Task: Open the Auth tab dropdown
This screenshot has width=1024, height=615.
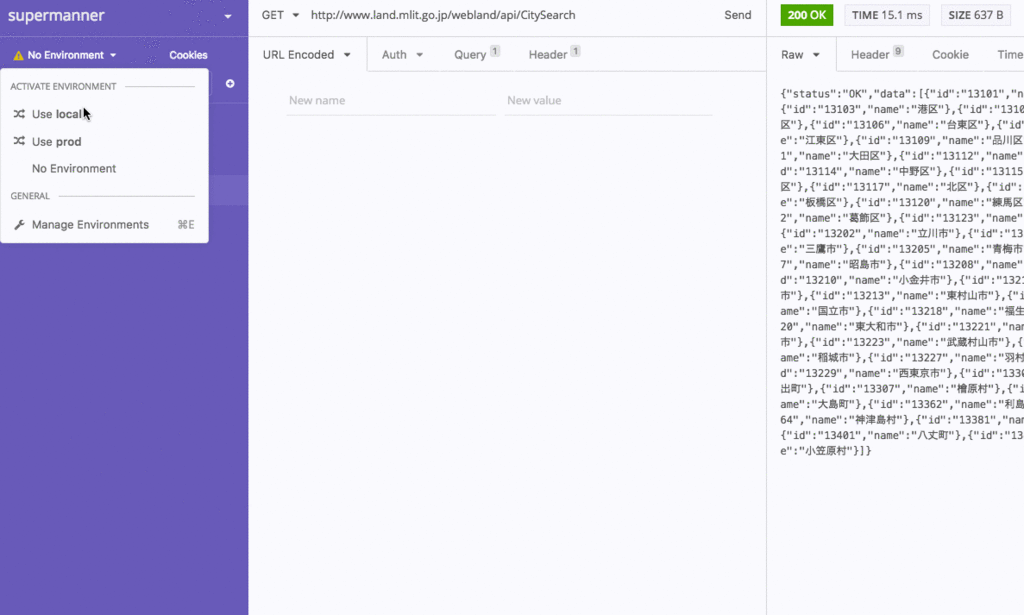Action: pos(402,55)
